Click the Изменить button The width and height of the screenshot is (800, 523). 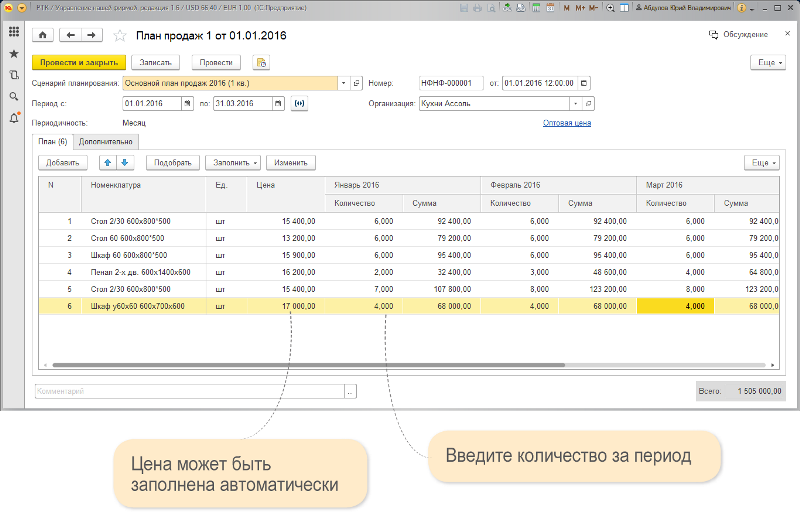[x=291, y=163]
